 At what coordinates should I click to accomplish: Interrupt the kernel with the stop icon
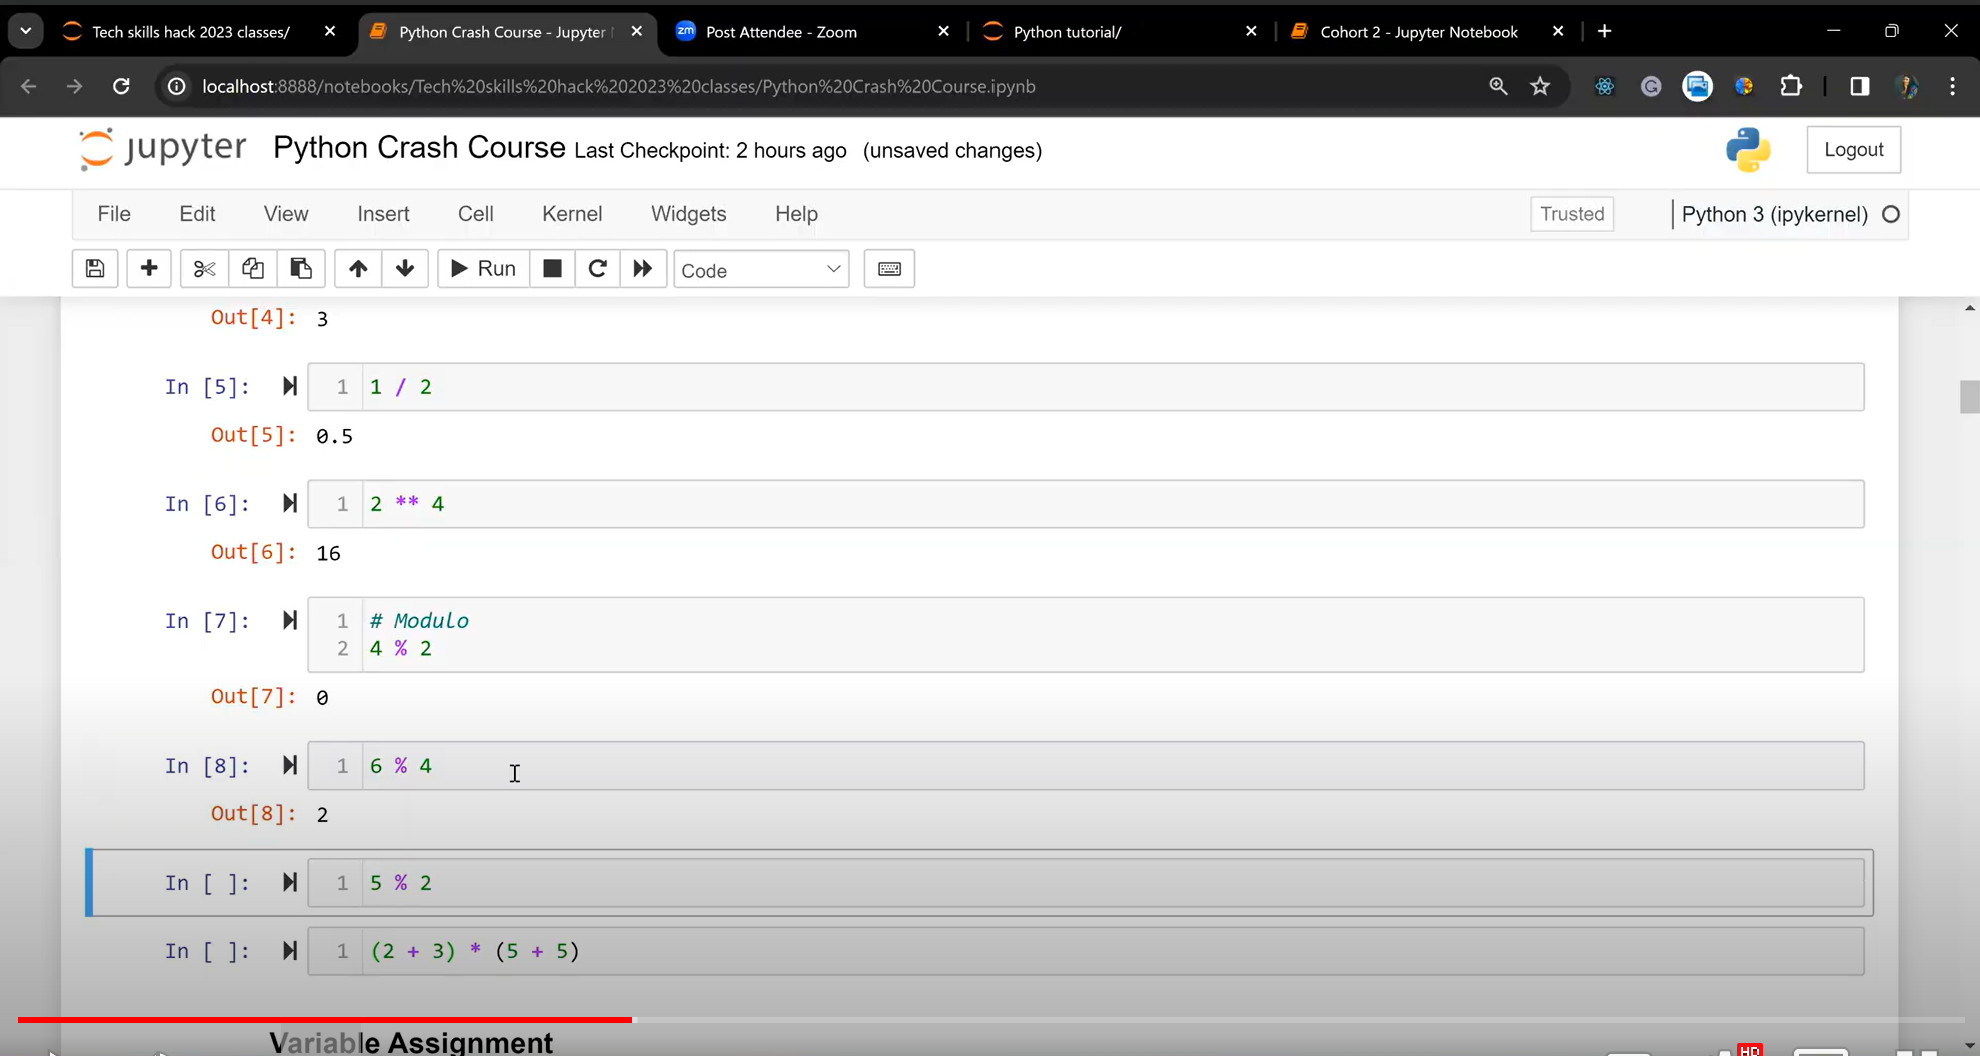pyautogui.click(x=551, y=268)
